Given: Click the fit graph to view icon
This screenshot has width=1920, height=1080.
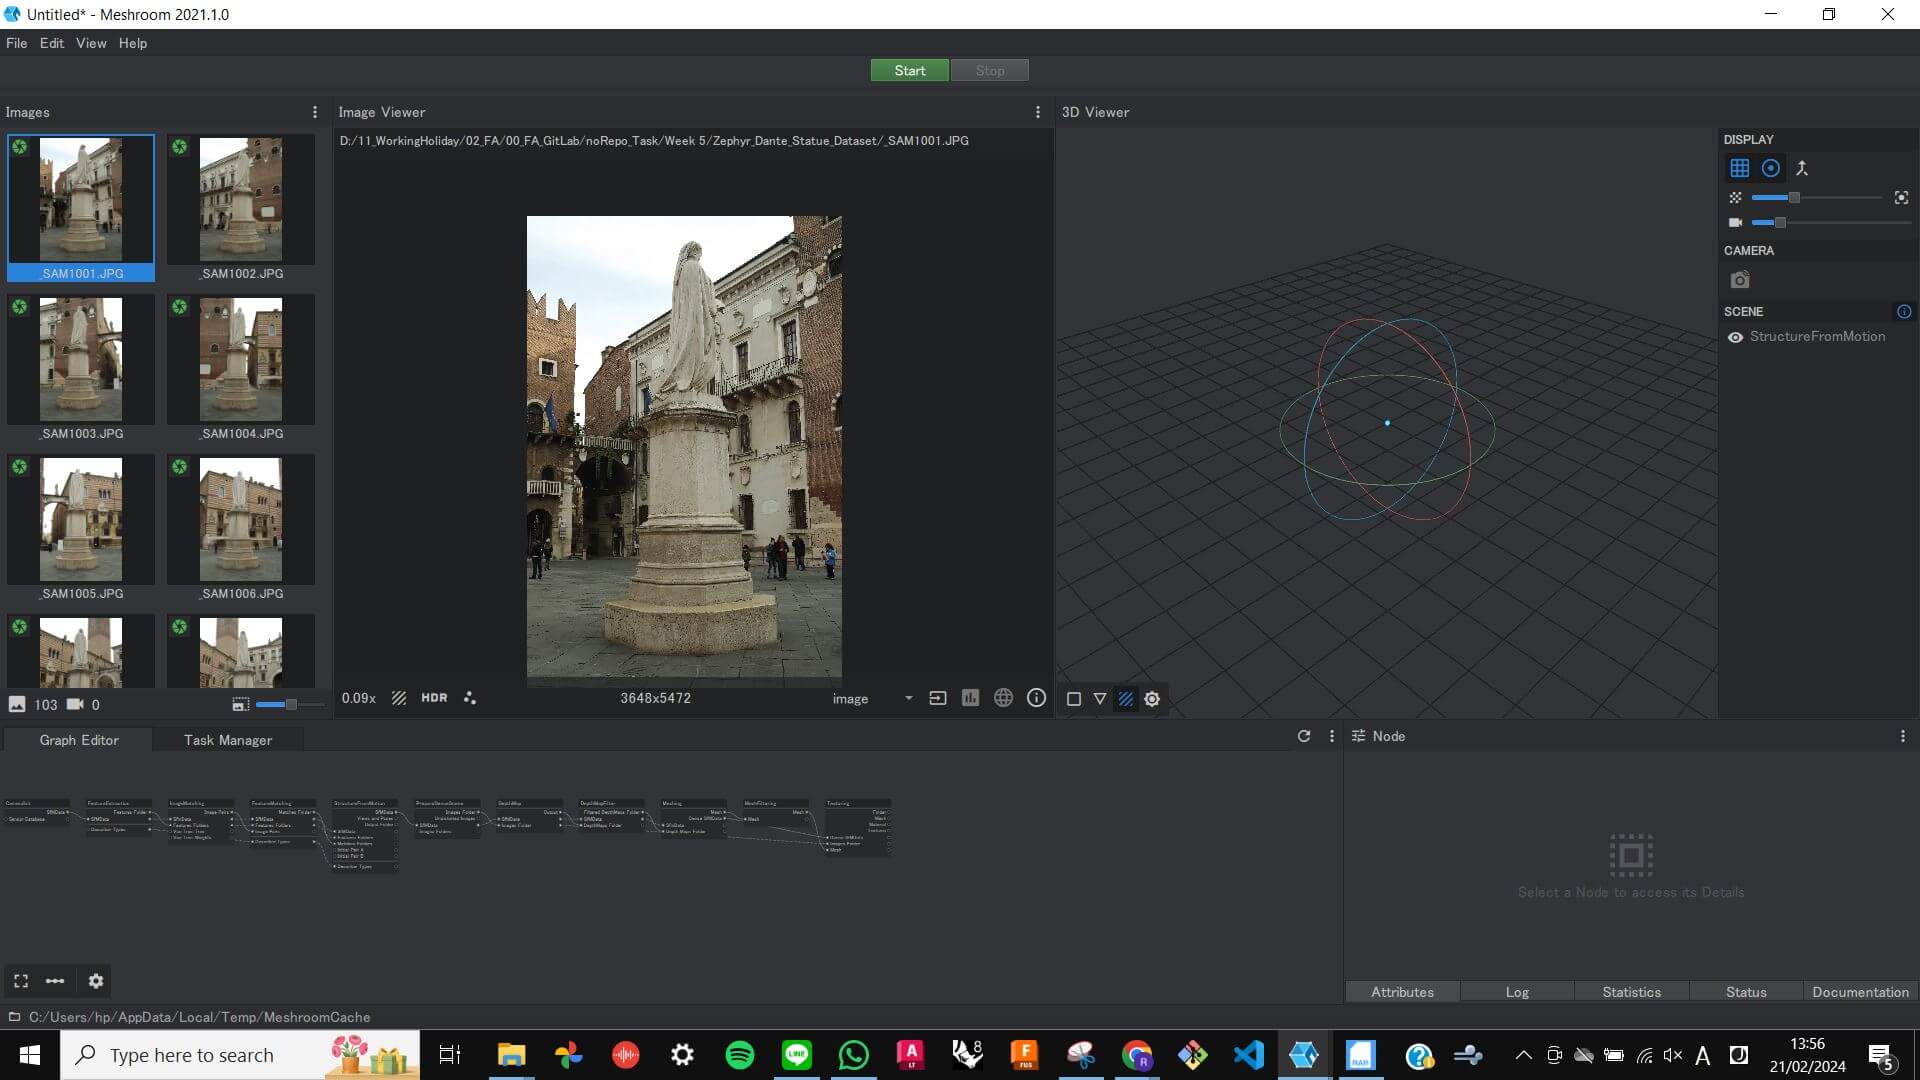Looking at the screenshot, I should coord(21,981).
